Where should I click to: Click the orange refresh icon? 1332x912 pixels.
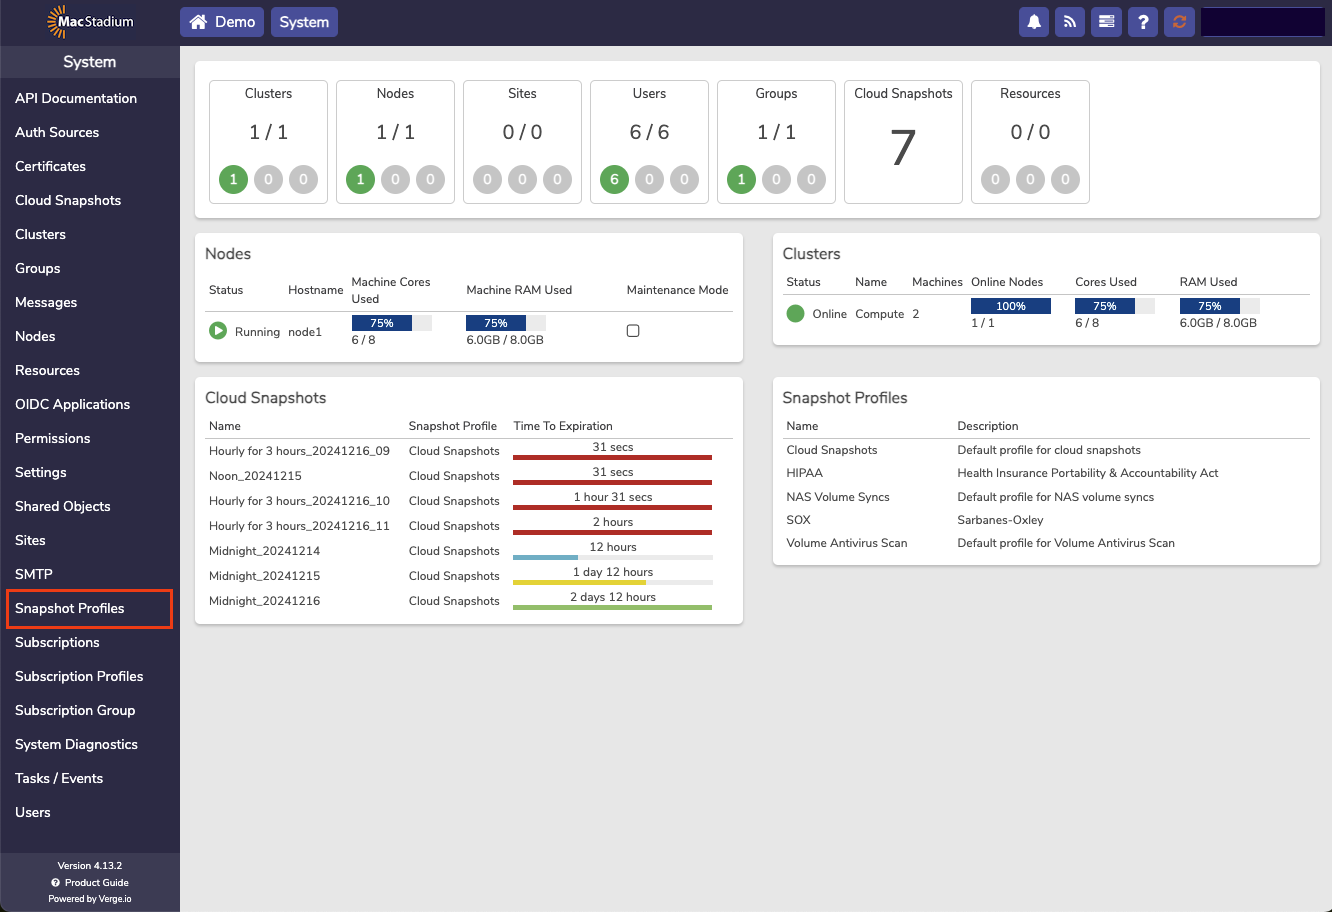[x=1179, y=22]
